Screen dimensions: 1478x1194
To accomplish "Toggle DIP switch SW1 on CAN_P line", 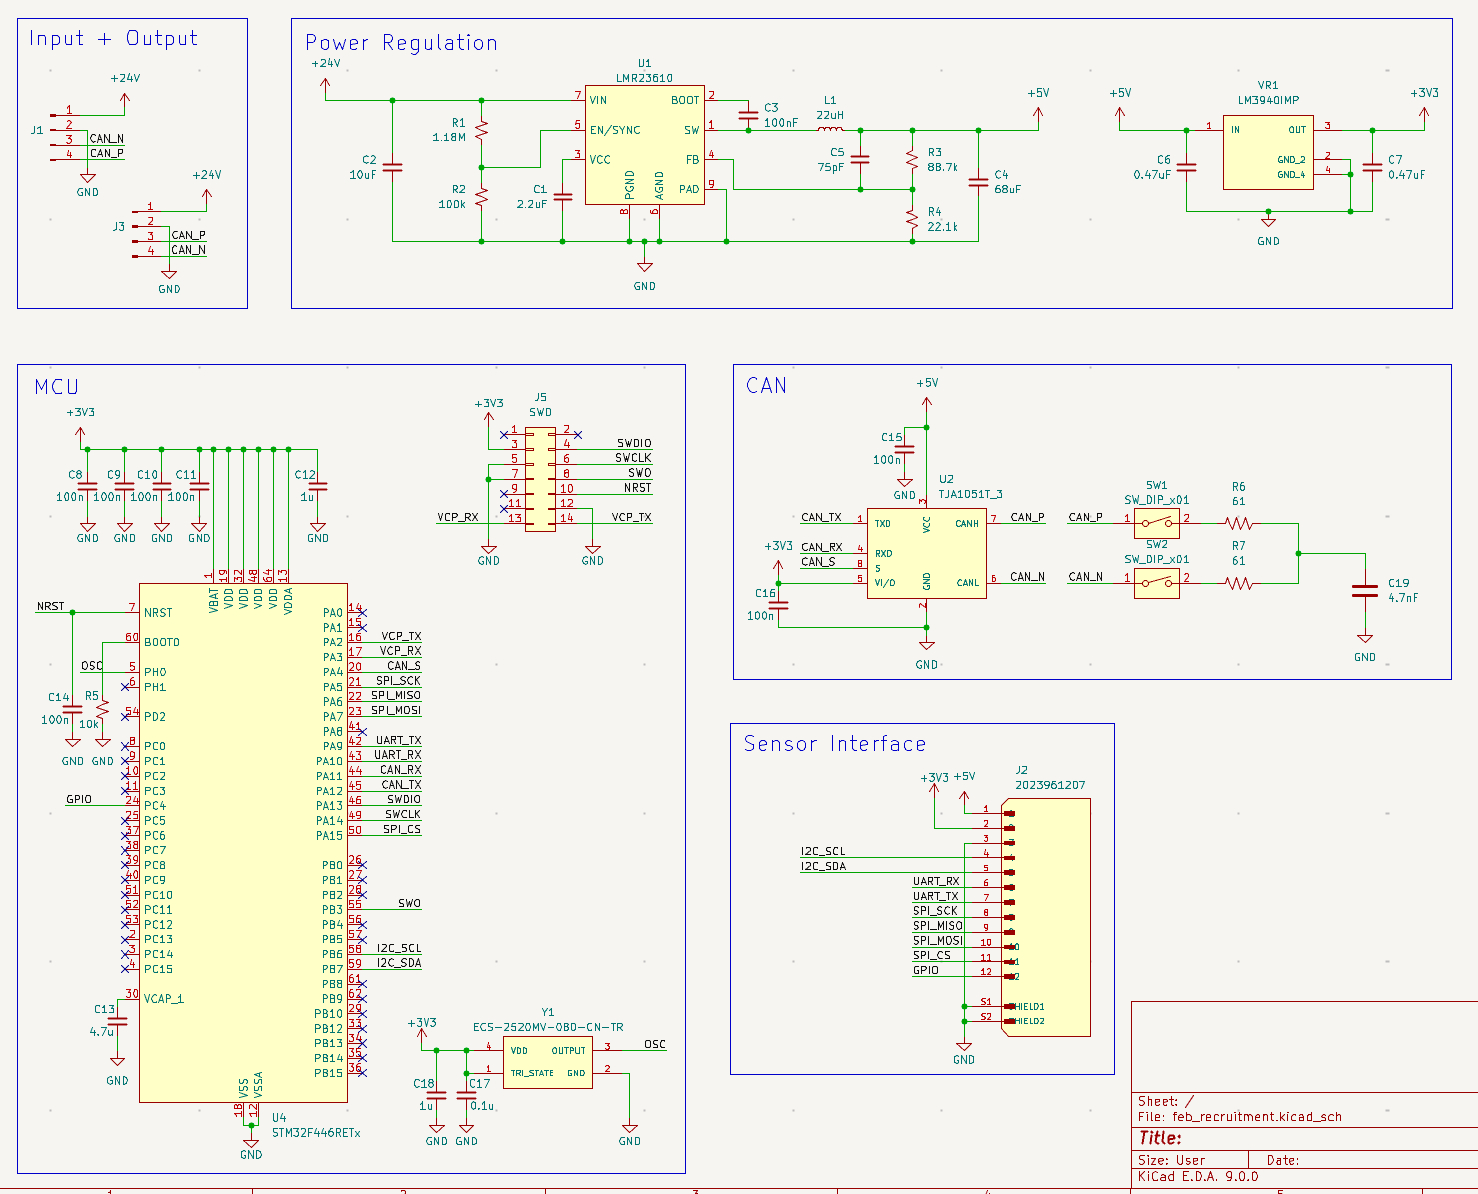I will 1156,521.
